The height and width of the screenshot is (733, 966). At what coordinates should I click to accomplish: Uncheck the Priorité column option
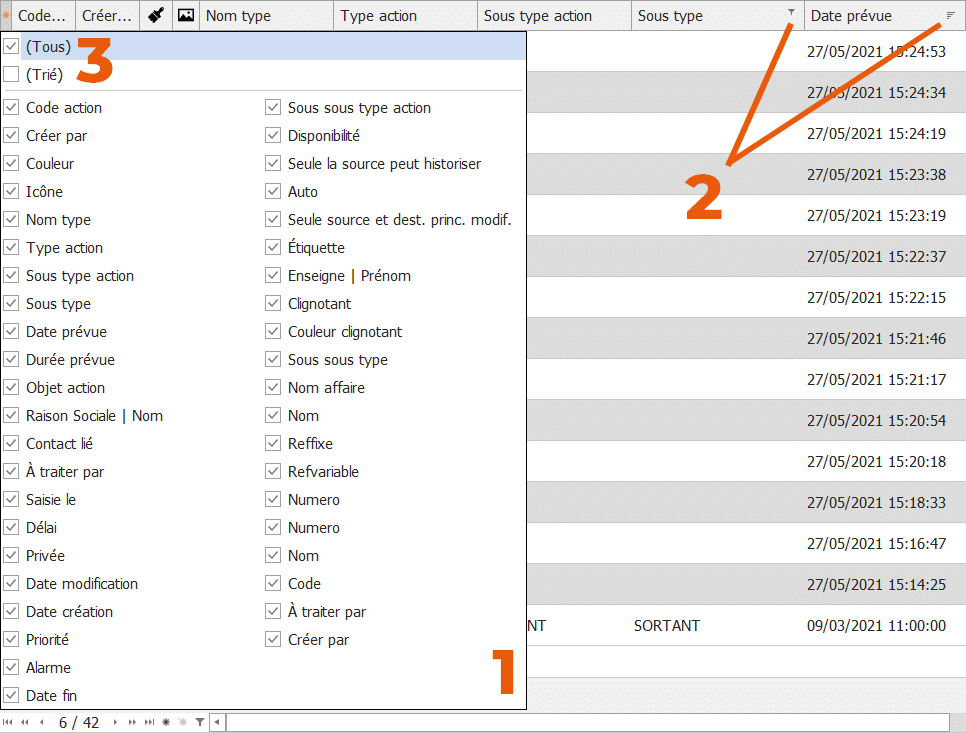11,640
